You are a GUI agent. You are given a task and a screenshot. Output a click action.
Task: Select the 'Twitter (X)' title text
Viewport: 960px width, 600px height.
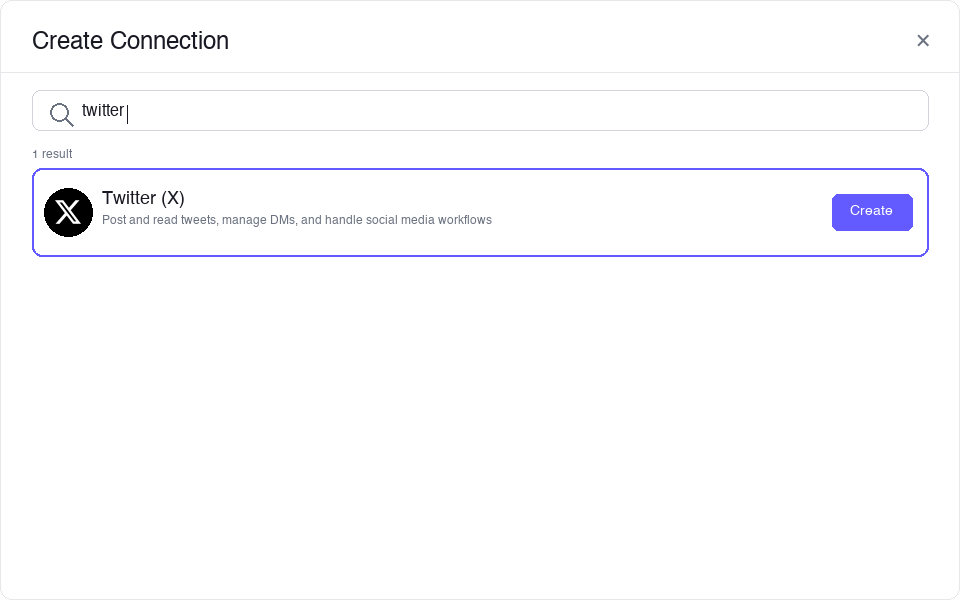tap(142, 198)
